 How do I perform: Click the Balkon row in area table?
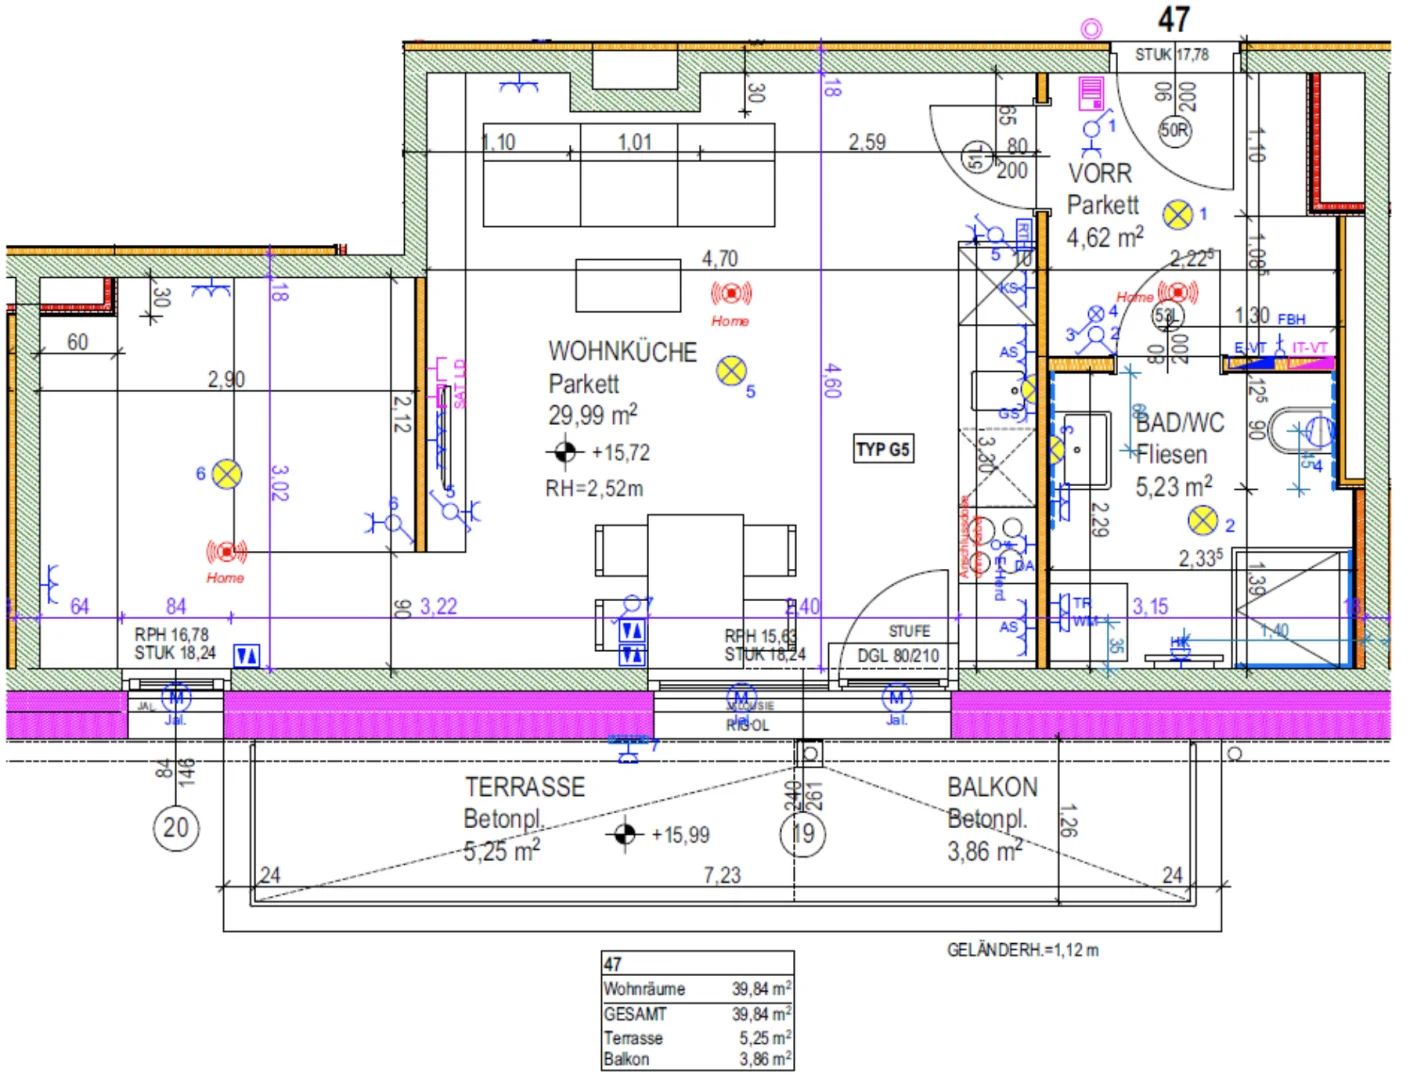697,1059
